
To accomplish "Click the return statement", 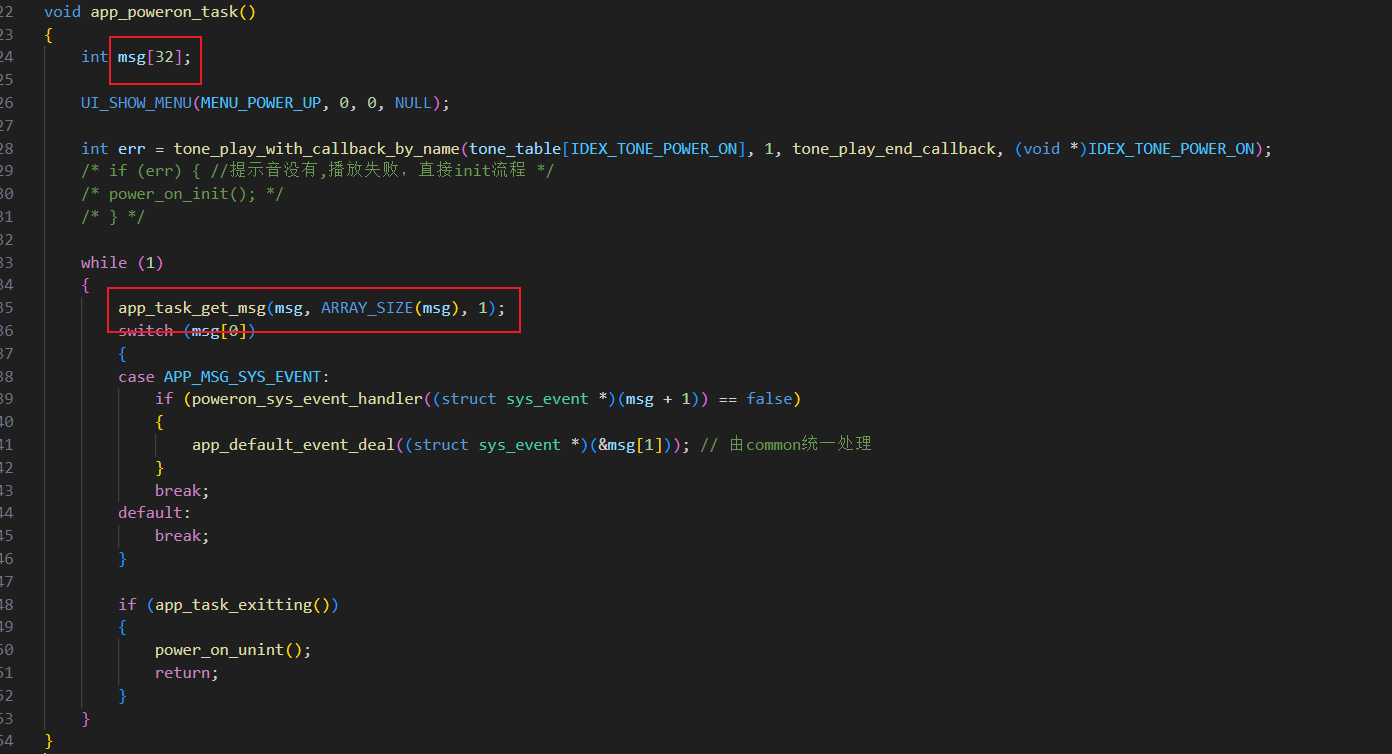I will 186,673.
